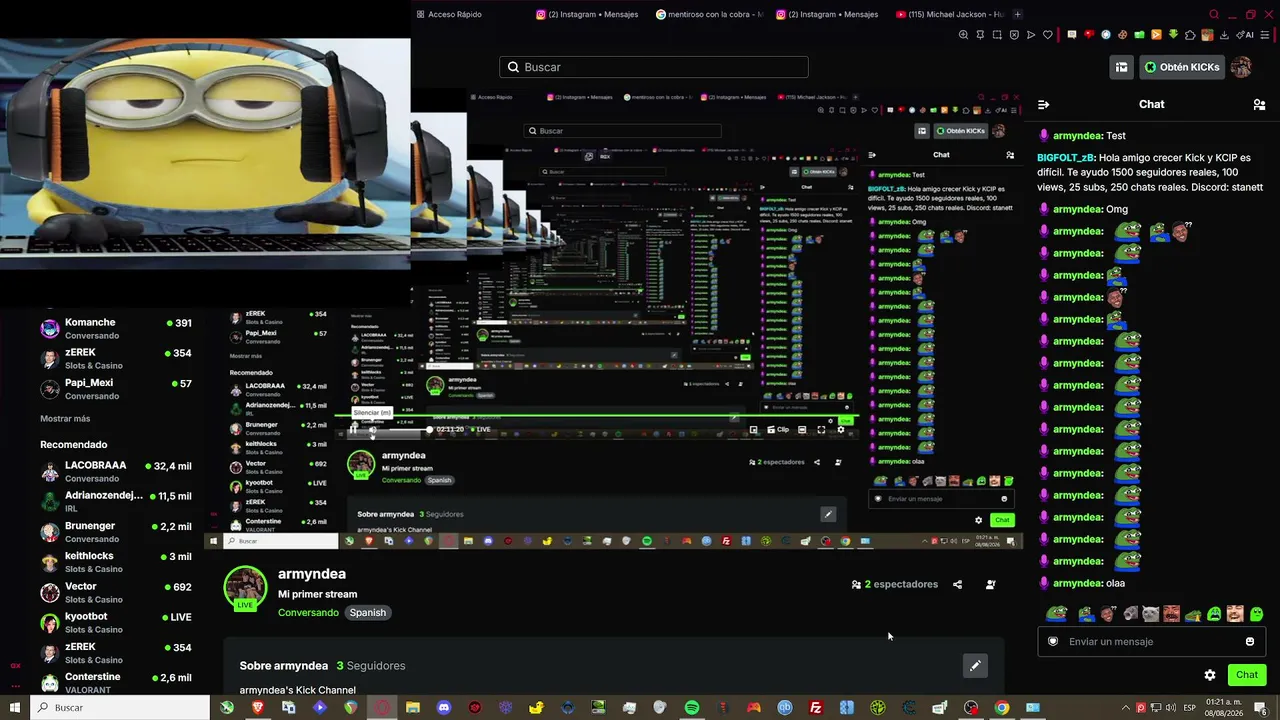Switch to the Acceso Rápido tab

click(x=449, y=15)
